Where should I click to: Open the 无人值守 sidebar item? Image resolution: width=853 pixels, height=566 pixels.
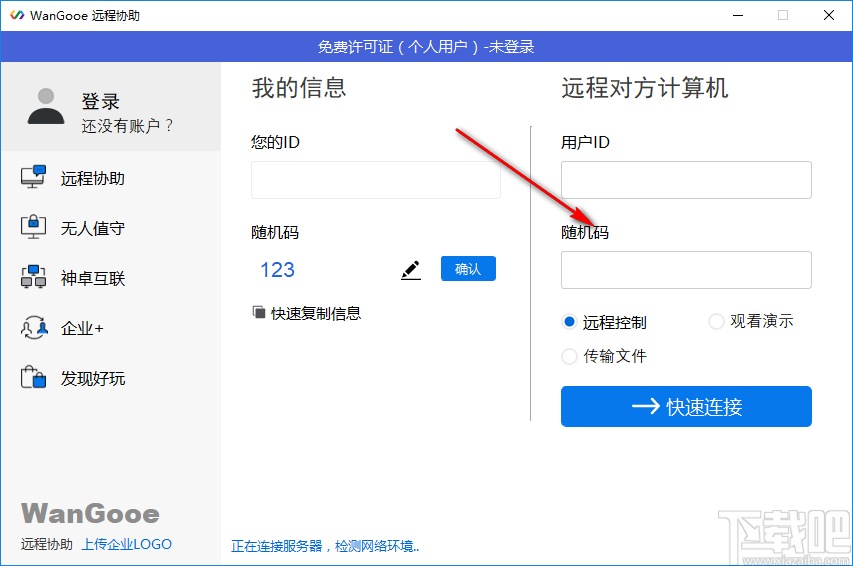coord(93,229)
